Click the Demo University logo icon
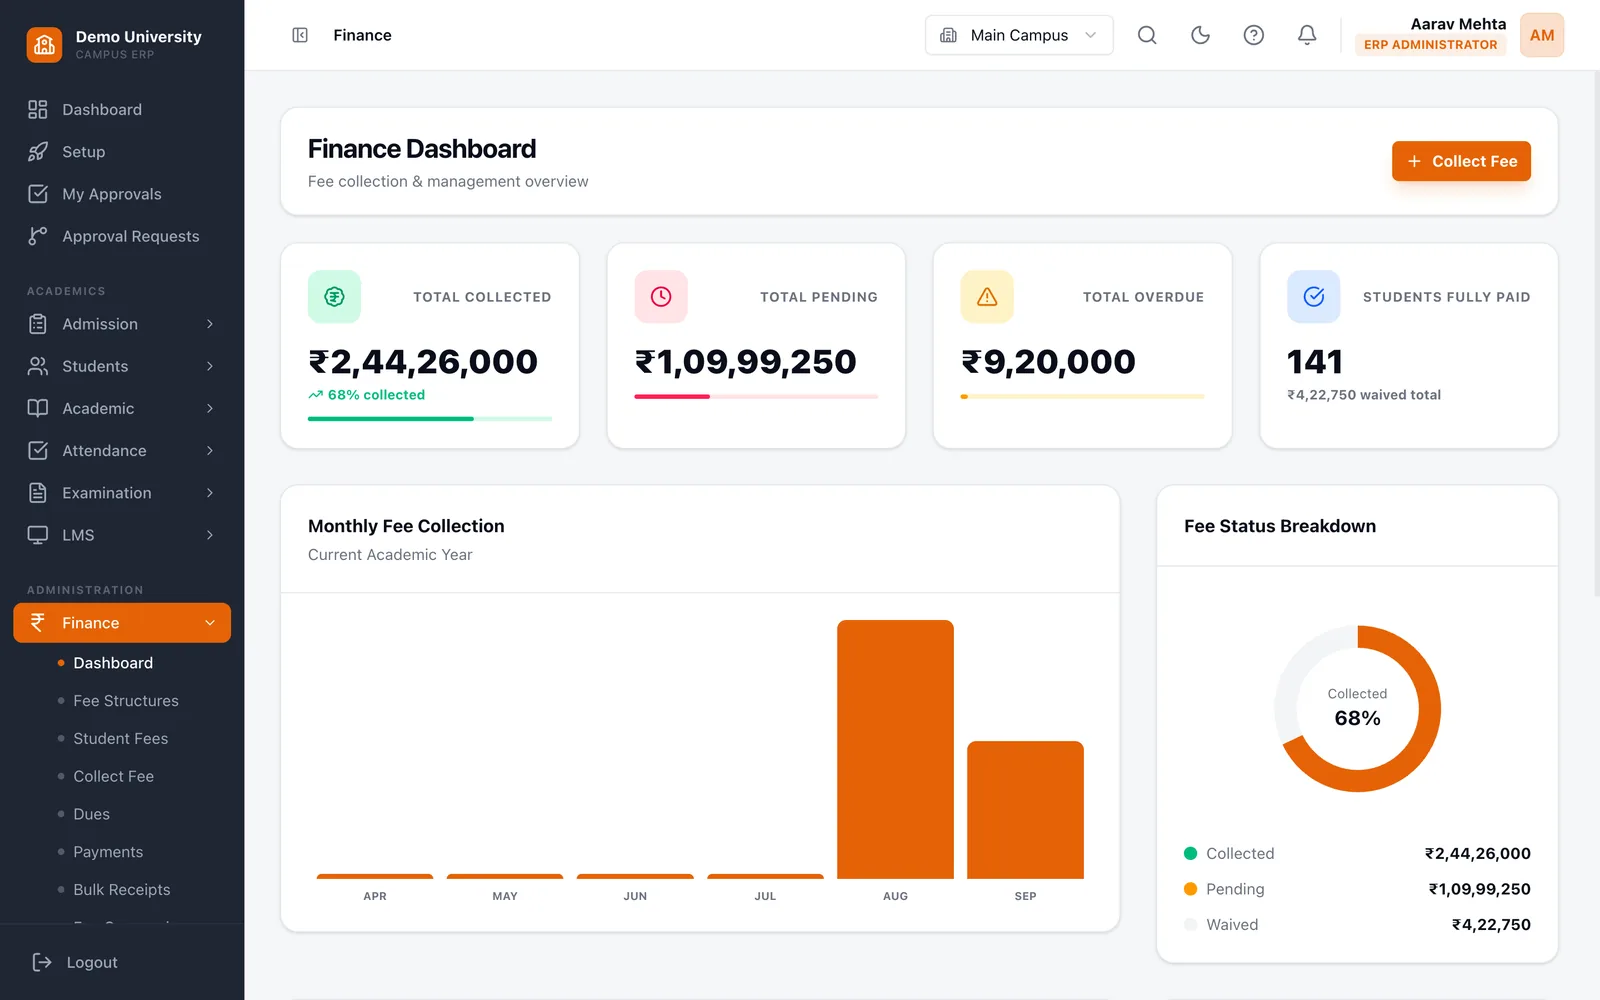1600x1000 pixels. click(44, 44)
